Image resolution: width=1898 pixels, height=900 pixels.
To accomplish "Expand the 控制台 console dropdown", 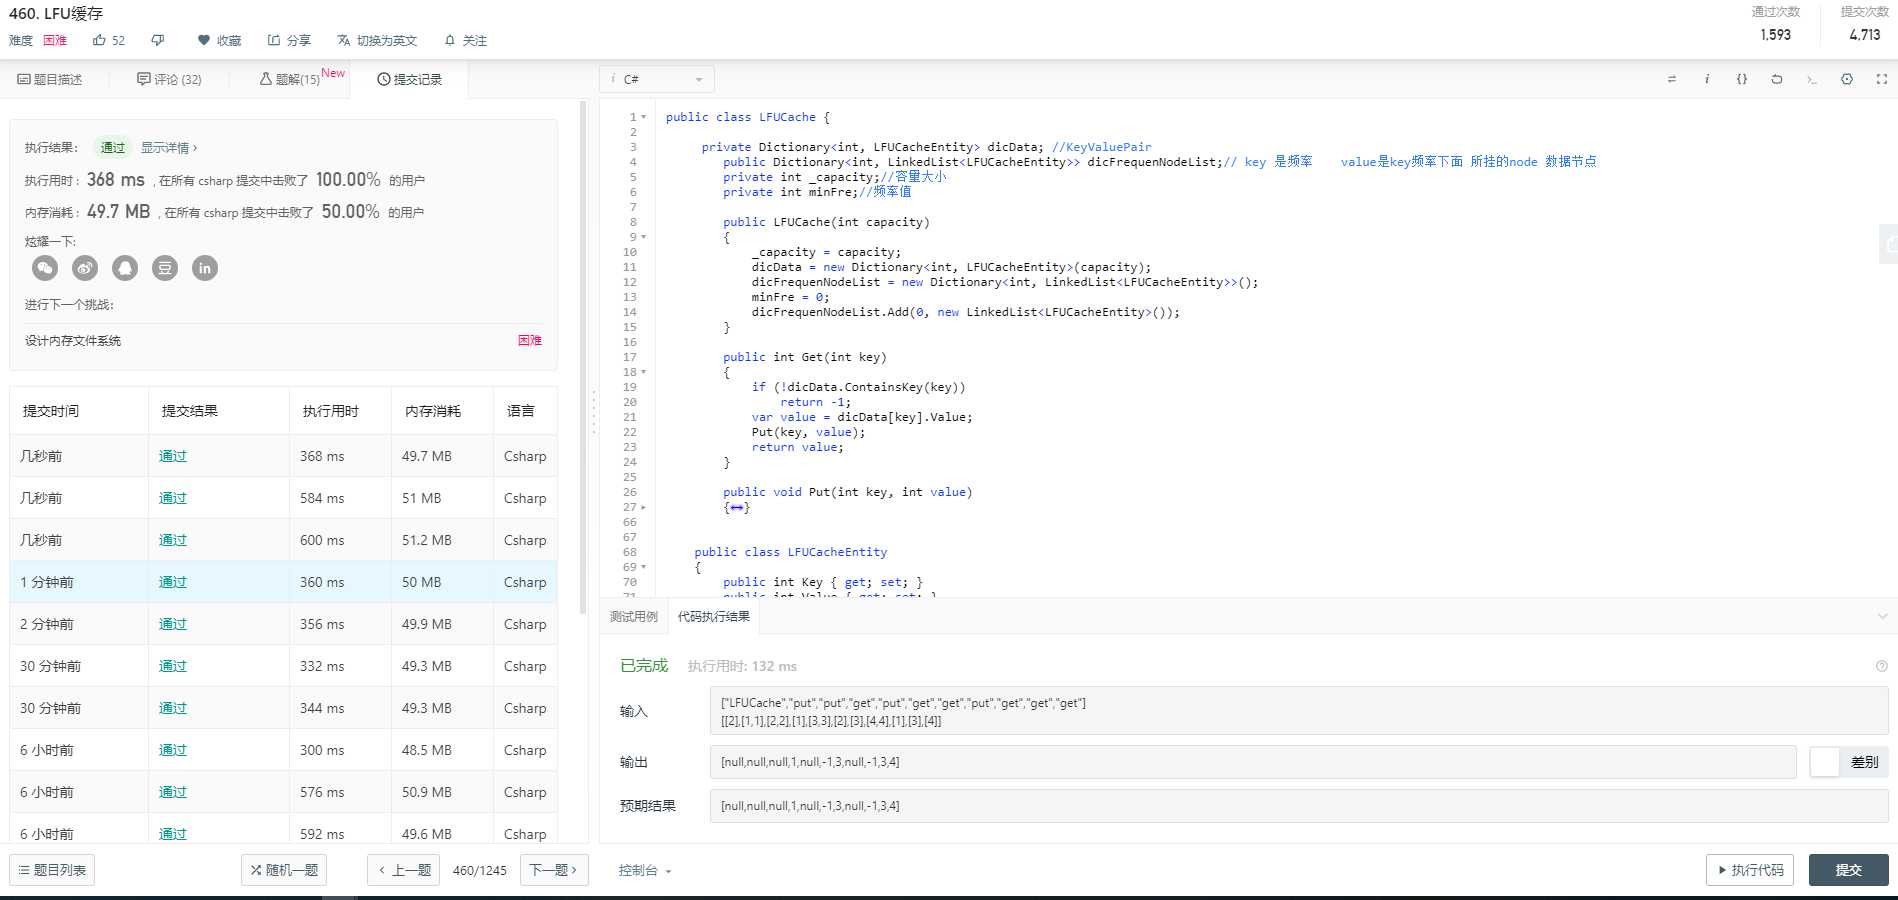I will tap(645, 870).
